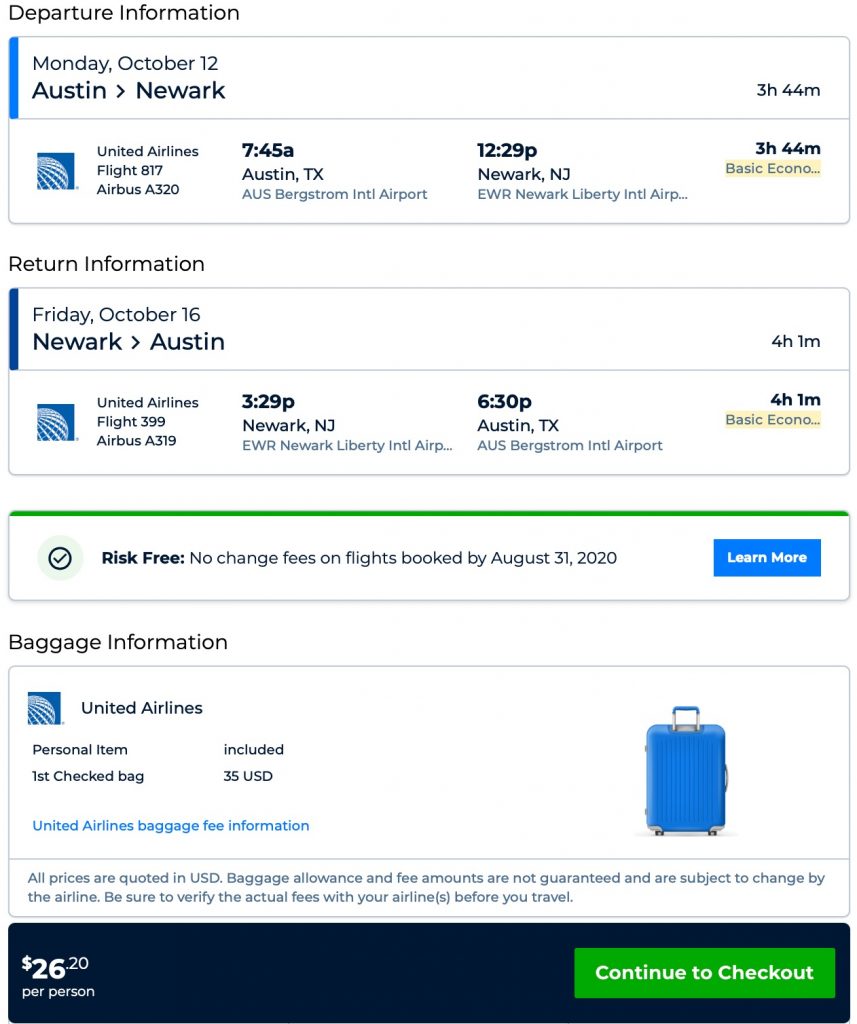Click the Risk Free checkmark icon
Screen dimensions: 857x1024
[x=60, y=558]
